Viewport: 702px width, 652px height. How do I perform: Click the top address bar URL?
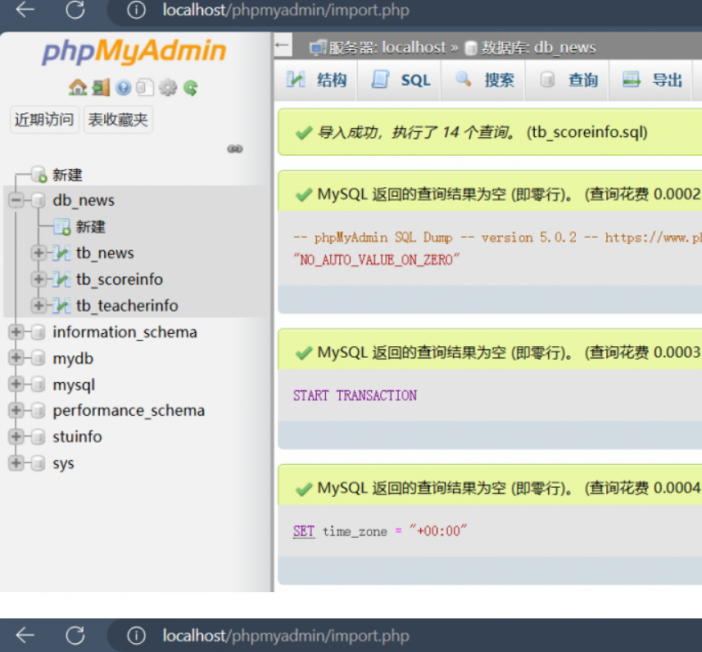click(286, 10)
